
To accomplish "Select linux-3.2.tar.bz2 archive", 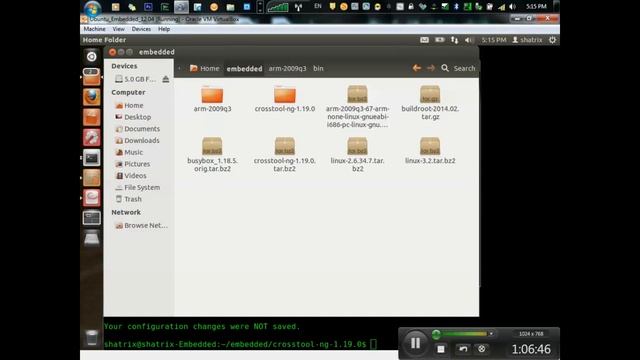I will click(x=430, y=146).
